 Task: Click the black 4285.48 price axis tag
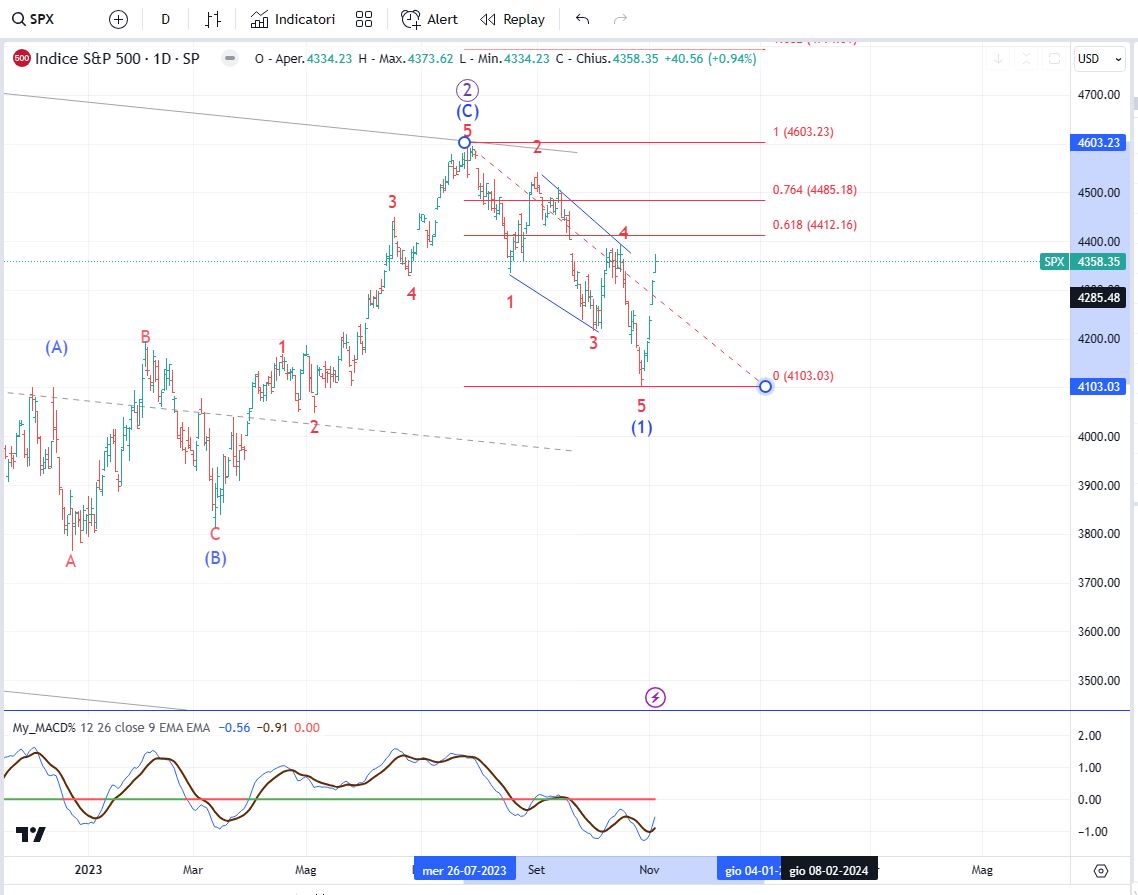[x=1099, y=298]
